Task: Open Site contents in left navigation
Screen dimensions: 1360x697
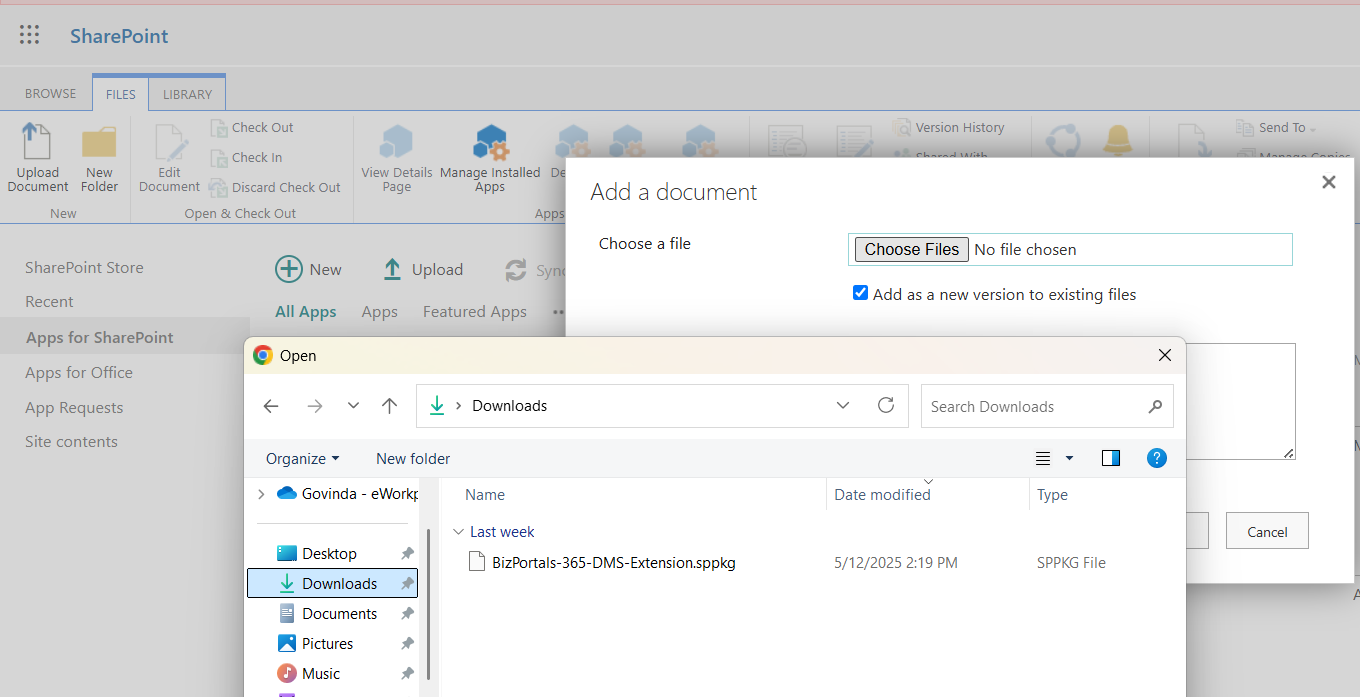Action: pyautogui.click(x=71, y=442)
